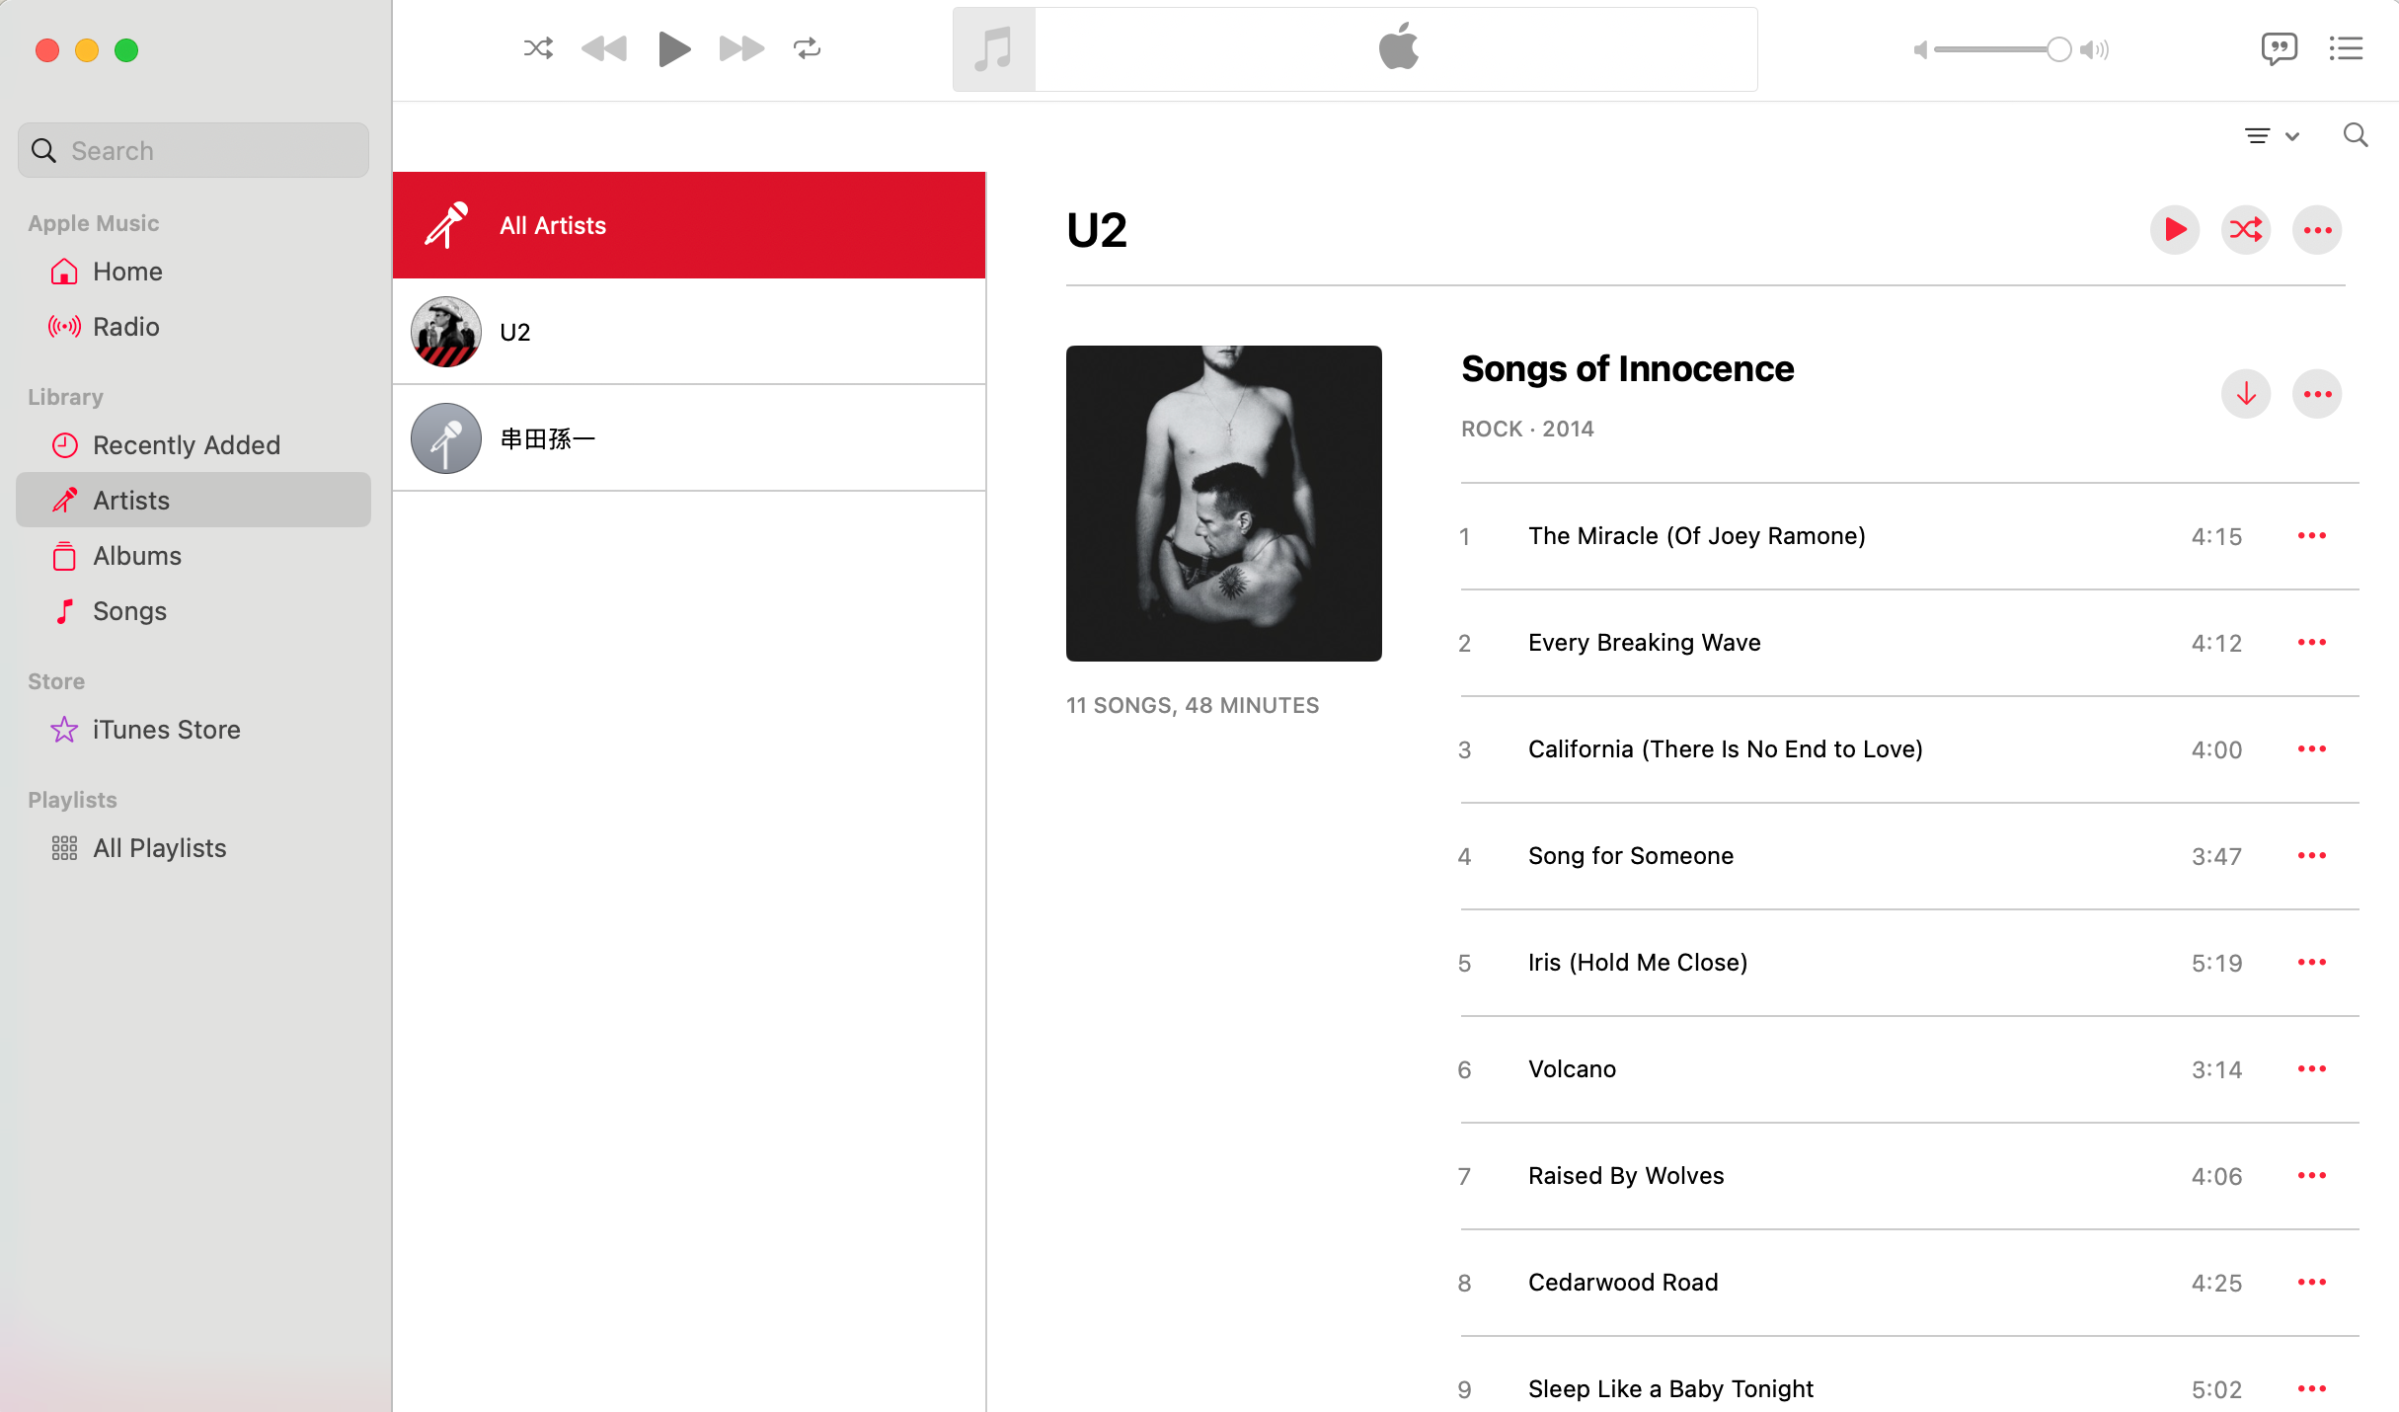Switch to the Albums library view
The image size is (2399, 1412).
pyautogui.click(x=137, y=555)
